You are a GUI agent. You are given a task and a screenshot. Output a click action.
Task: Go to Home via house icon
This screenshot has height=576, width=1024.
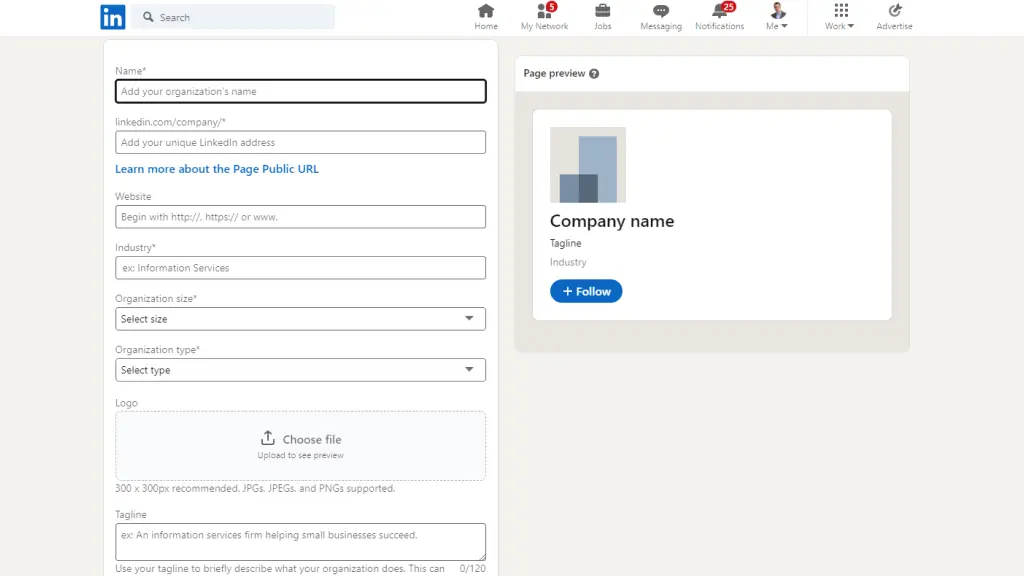pos(486,10)
